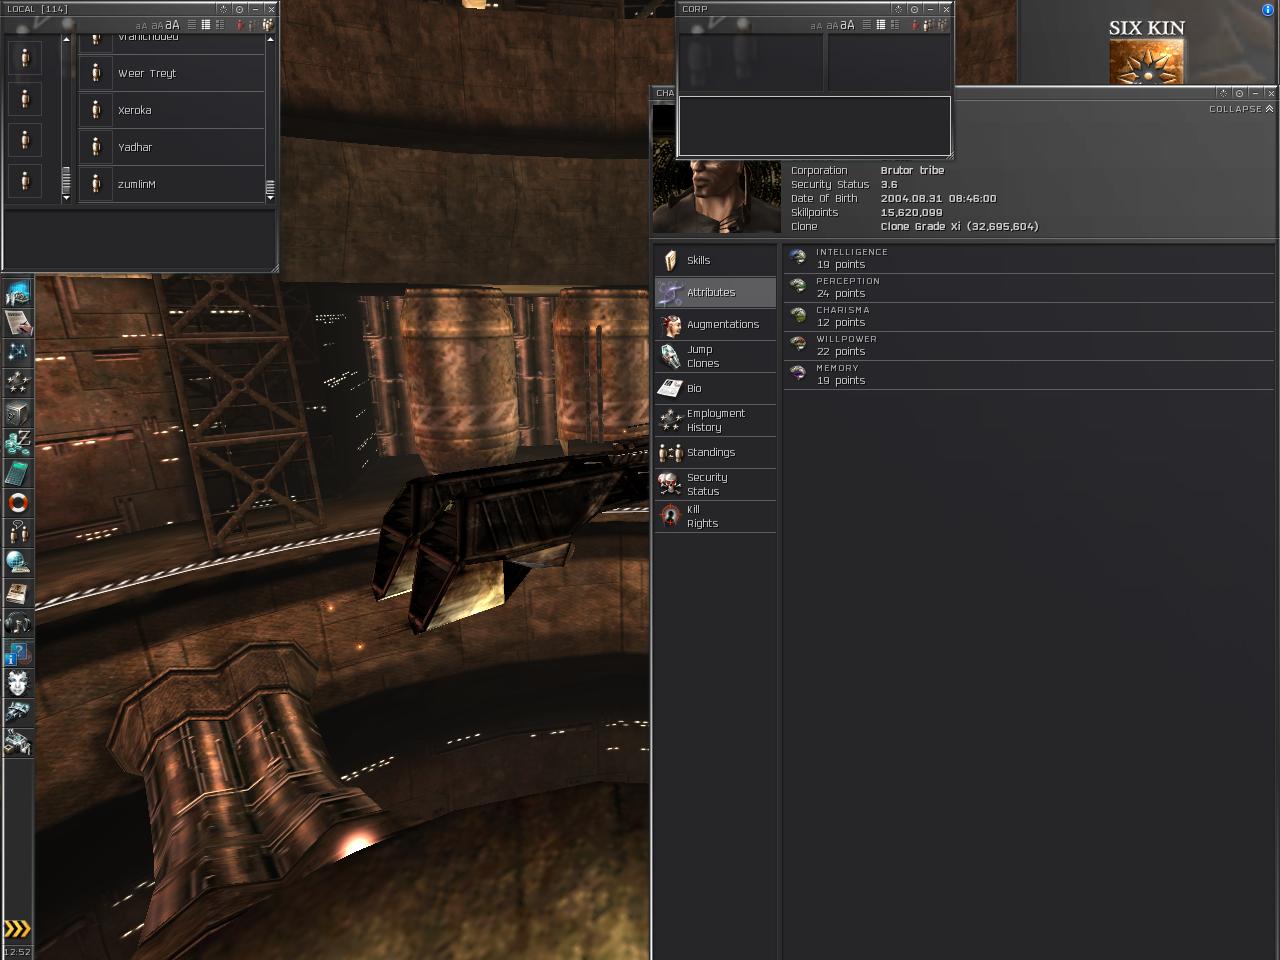Open the character face sidebar icon
This screenshot has width=1280, height=960.
(x=18, y=683)
